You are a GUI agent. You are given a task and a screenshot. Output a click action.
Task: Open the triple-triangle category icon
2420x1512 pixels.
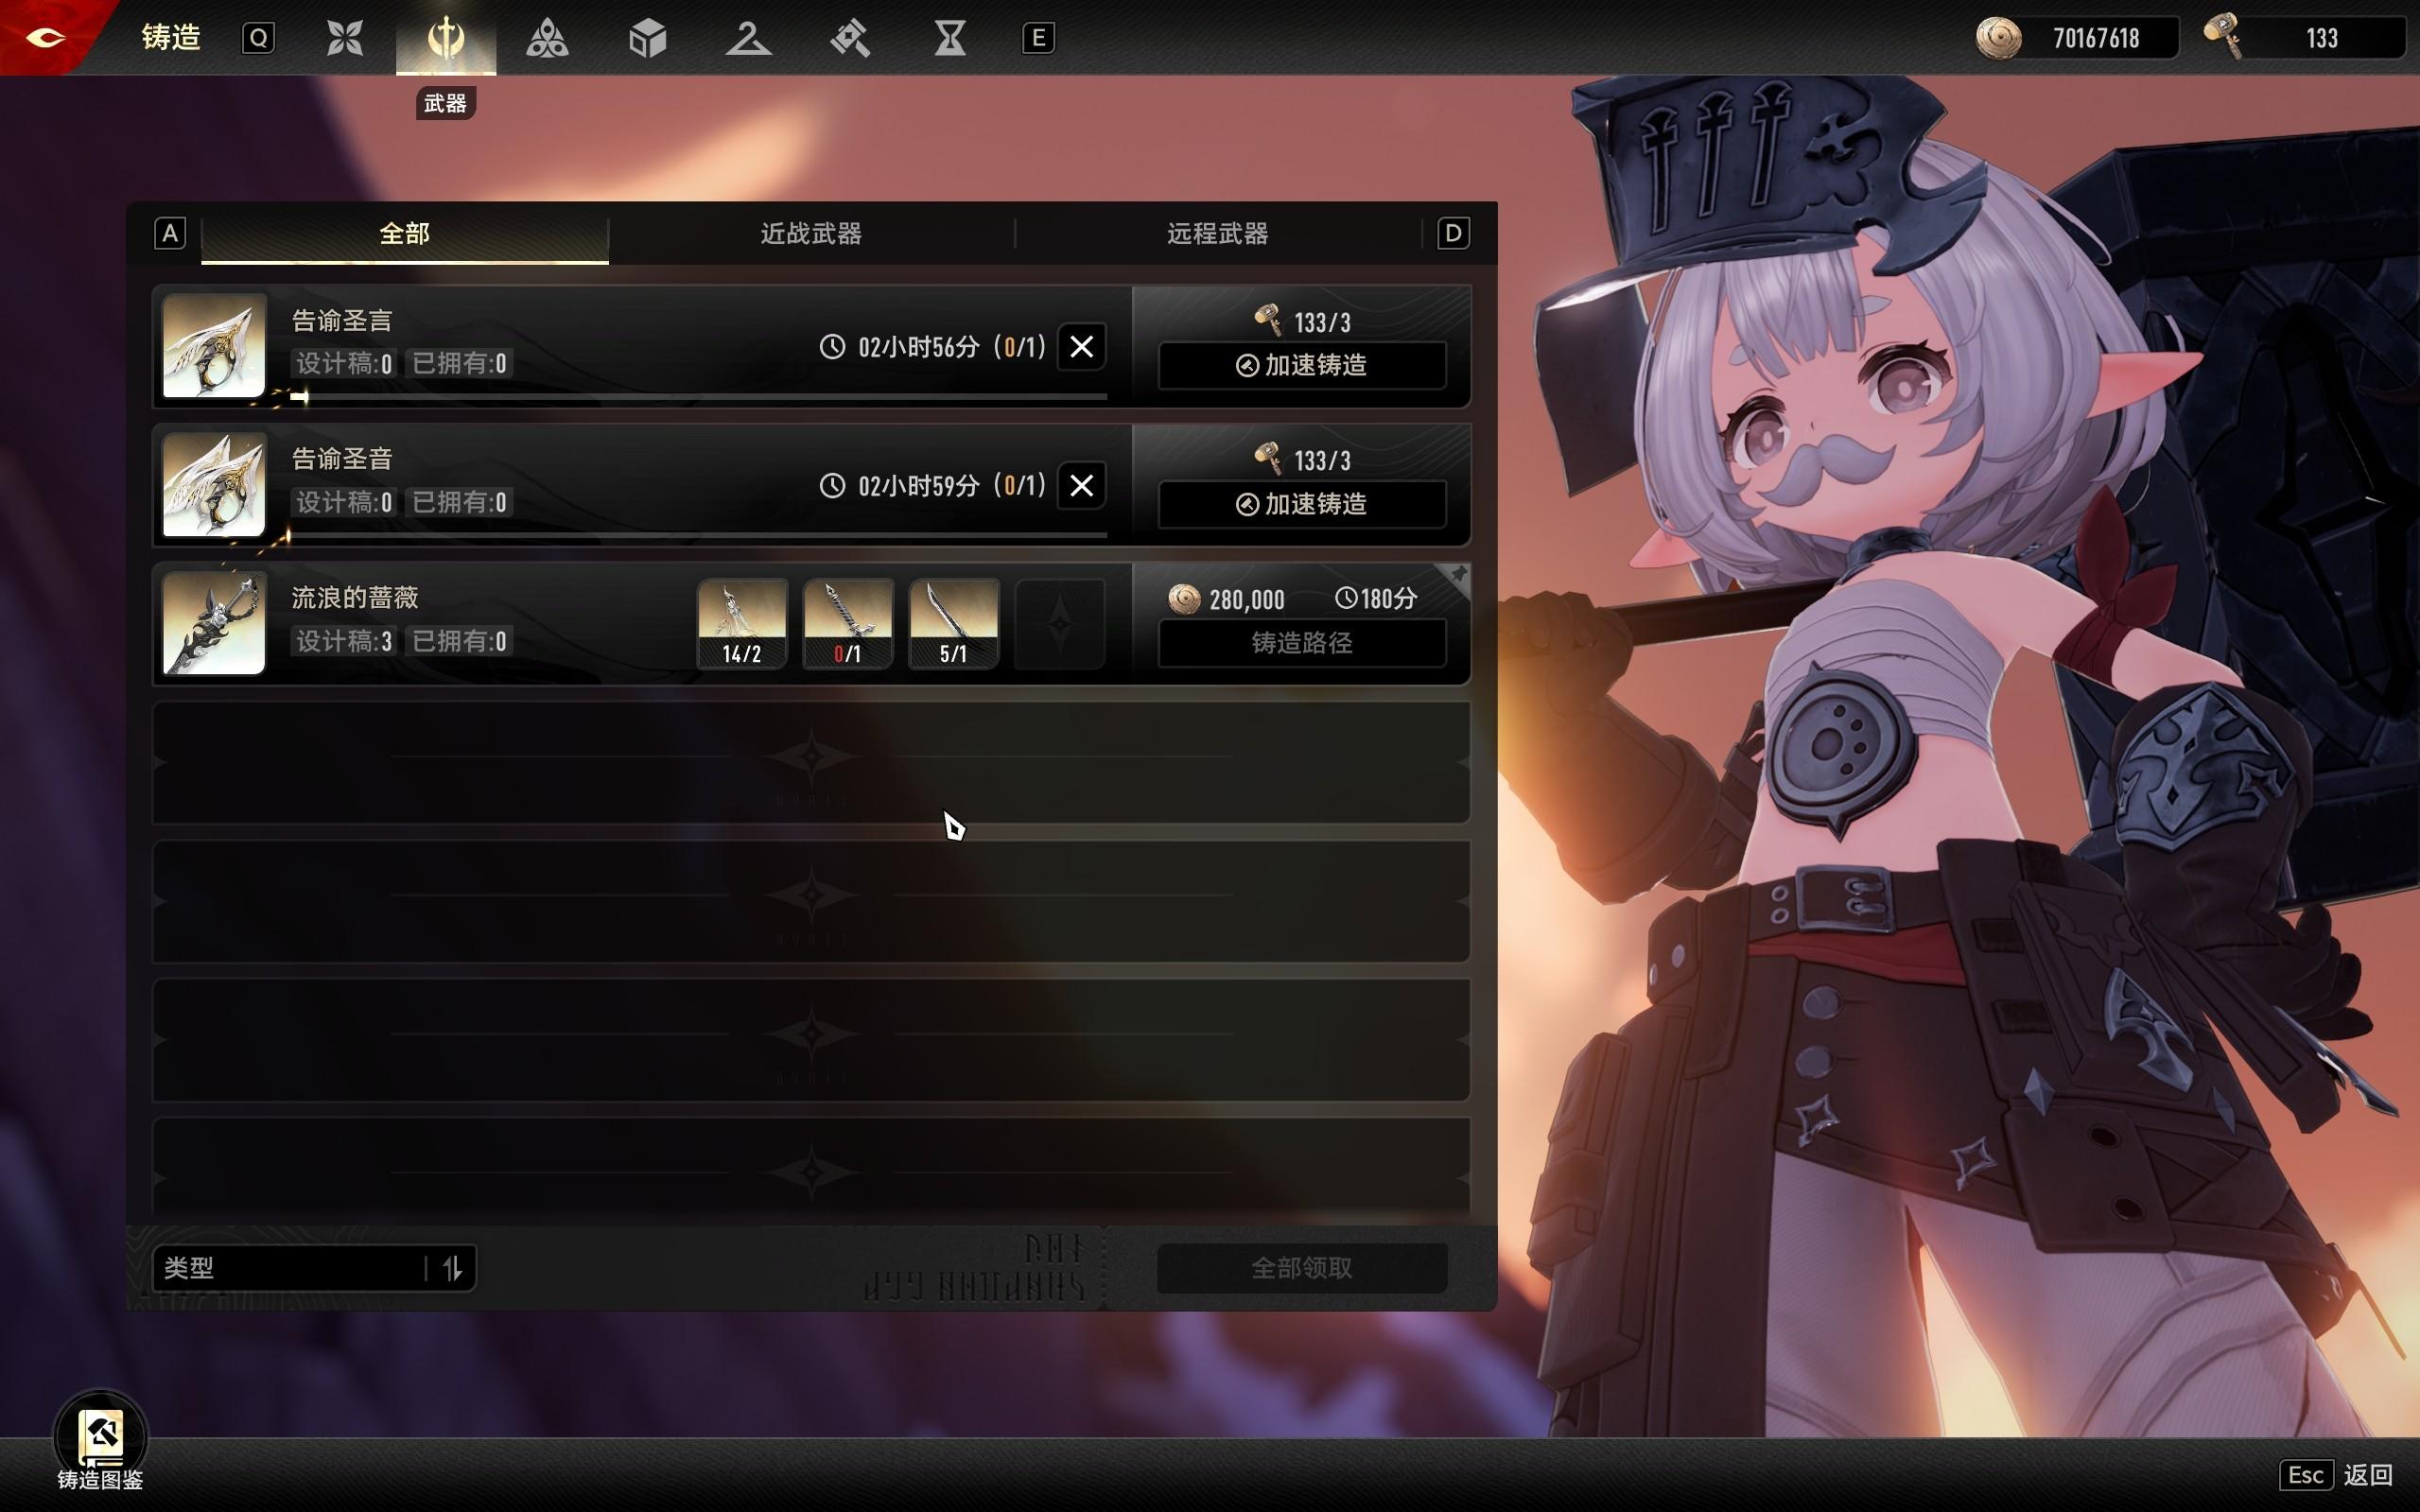(x=547, y=38)
